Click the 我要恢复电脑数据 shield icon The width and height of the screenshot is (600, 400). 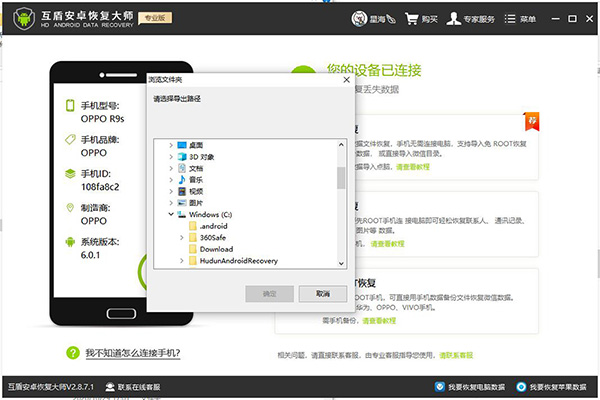click(x=440, y=387)
